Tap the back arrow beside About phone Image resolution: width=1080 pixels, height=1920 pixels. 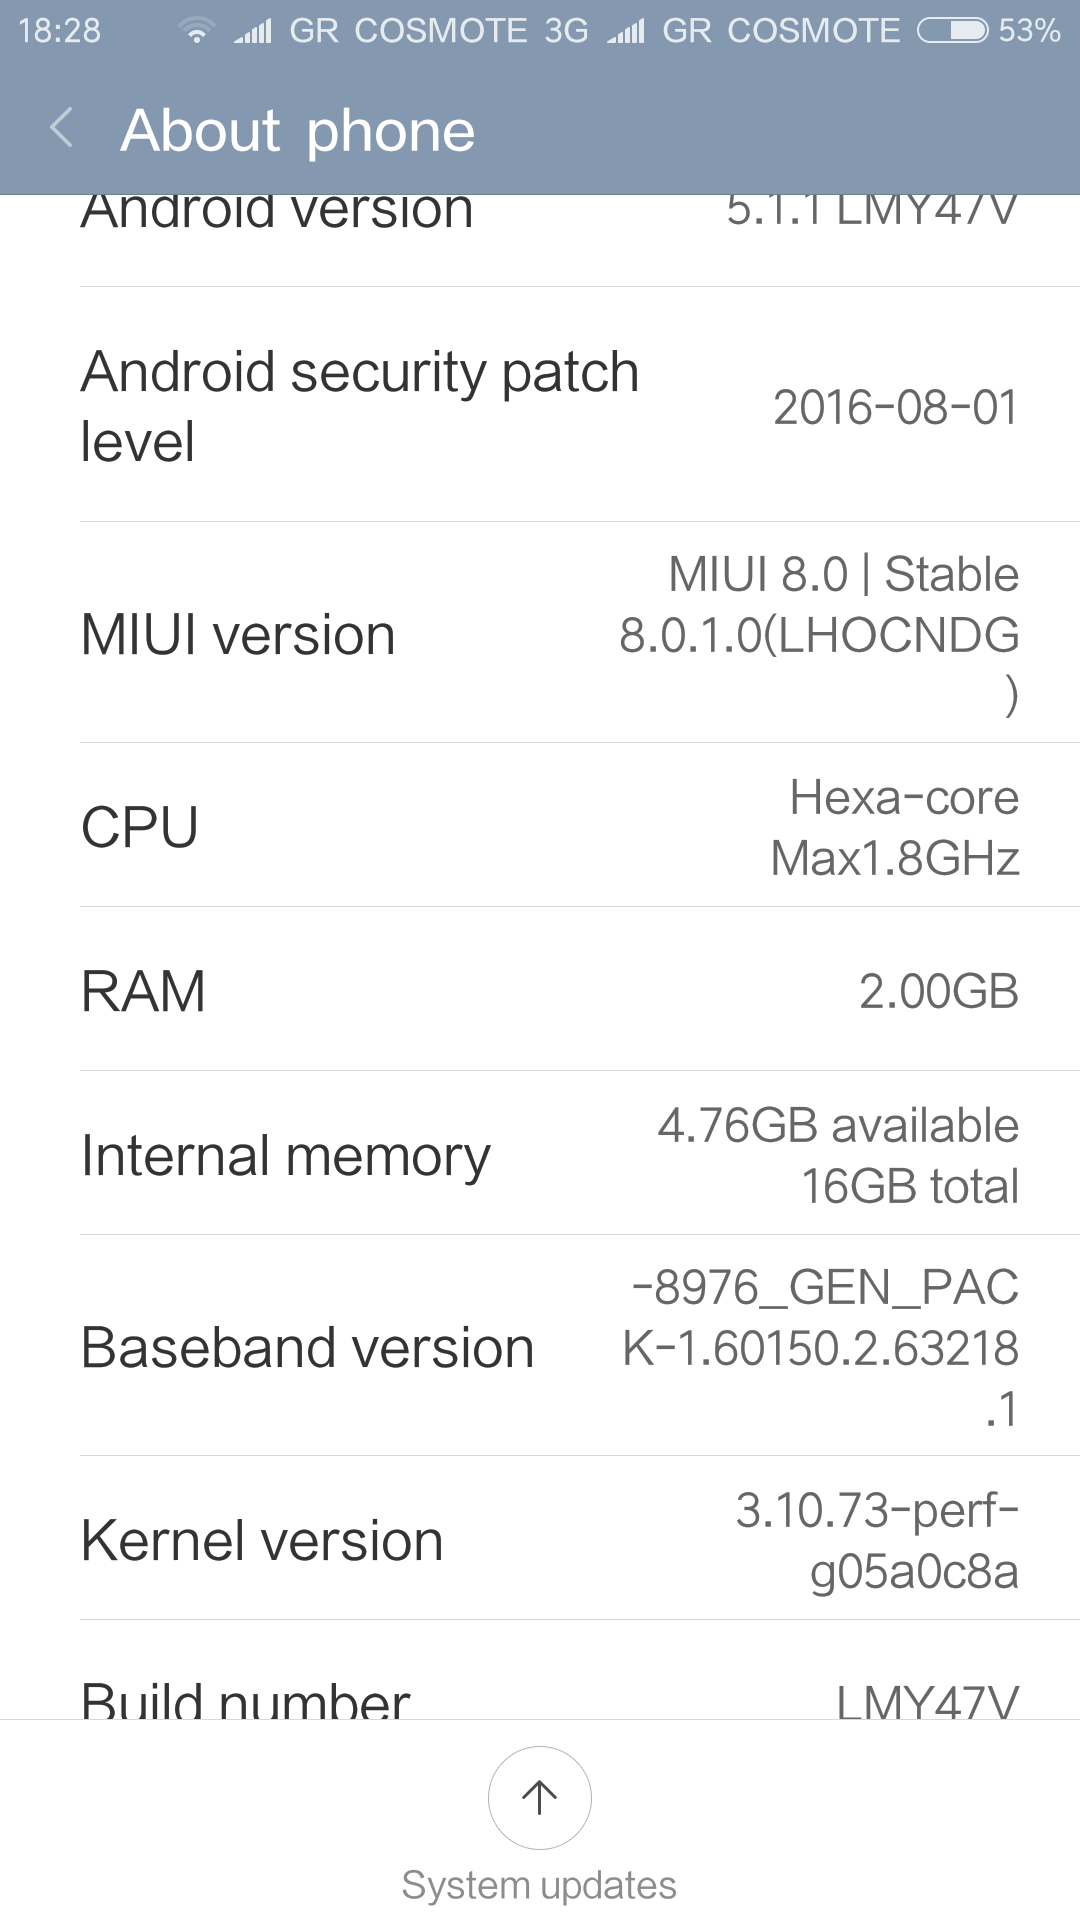pyautogui.click(x=62, y=129)
